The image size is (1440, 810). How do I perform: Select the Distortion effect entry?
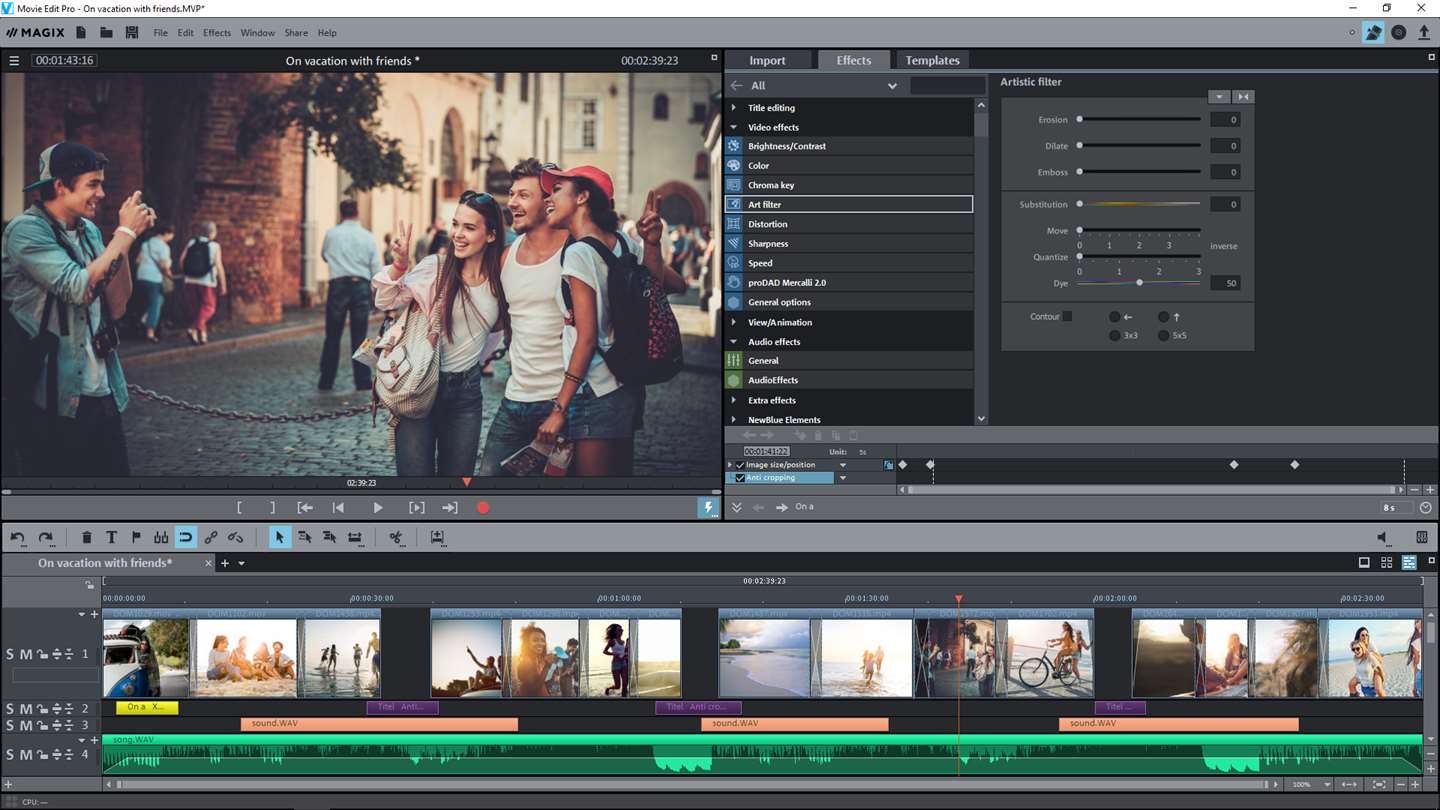768,224
